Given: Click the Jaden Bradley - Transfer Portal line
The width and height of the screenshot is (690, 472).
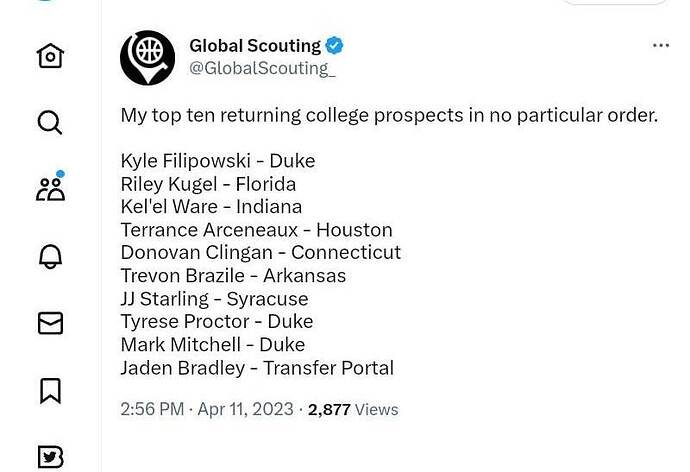Looking at the screenshot, I should pos(257,368).
